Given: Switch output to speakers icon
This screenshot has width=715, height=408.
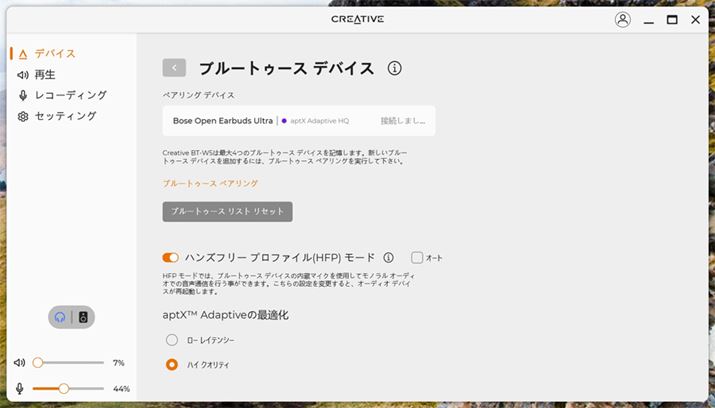Looking at the screenshot, I should (x=83, y=317).
